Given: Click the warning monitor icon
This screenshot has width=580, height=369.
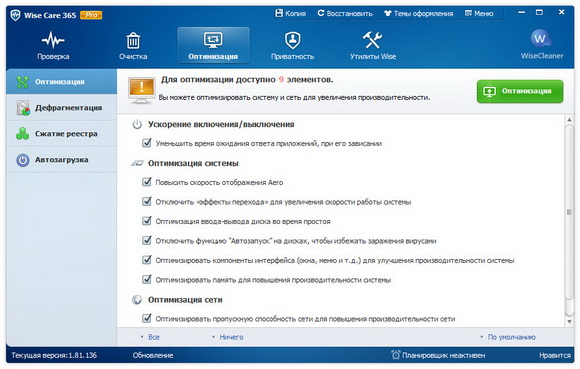Looking at the screenshot, I should (141, 91).
